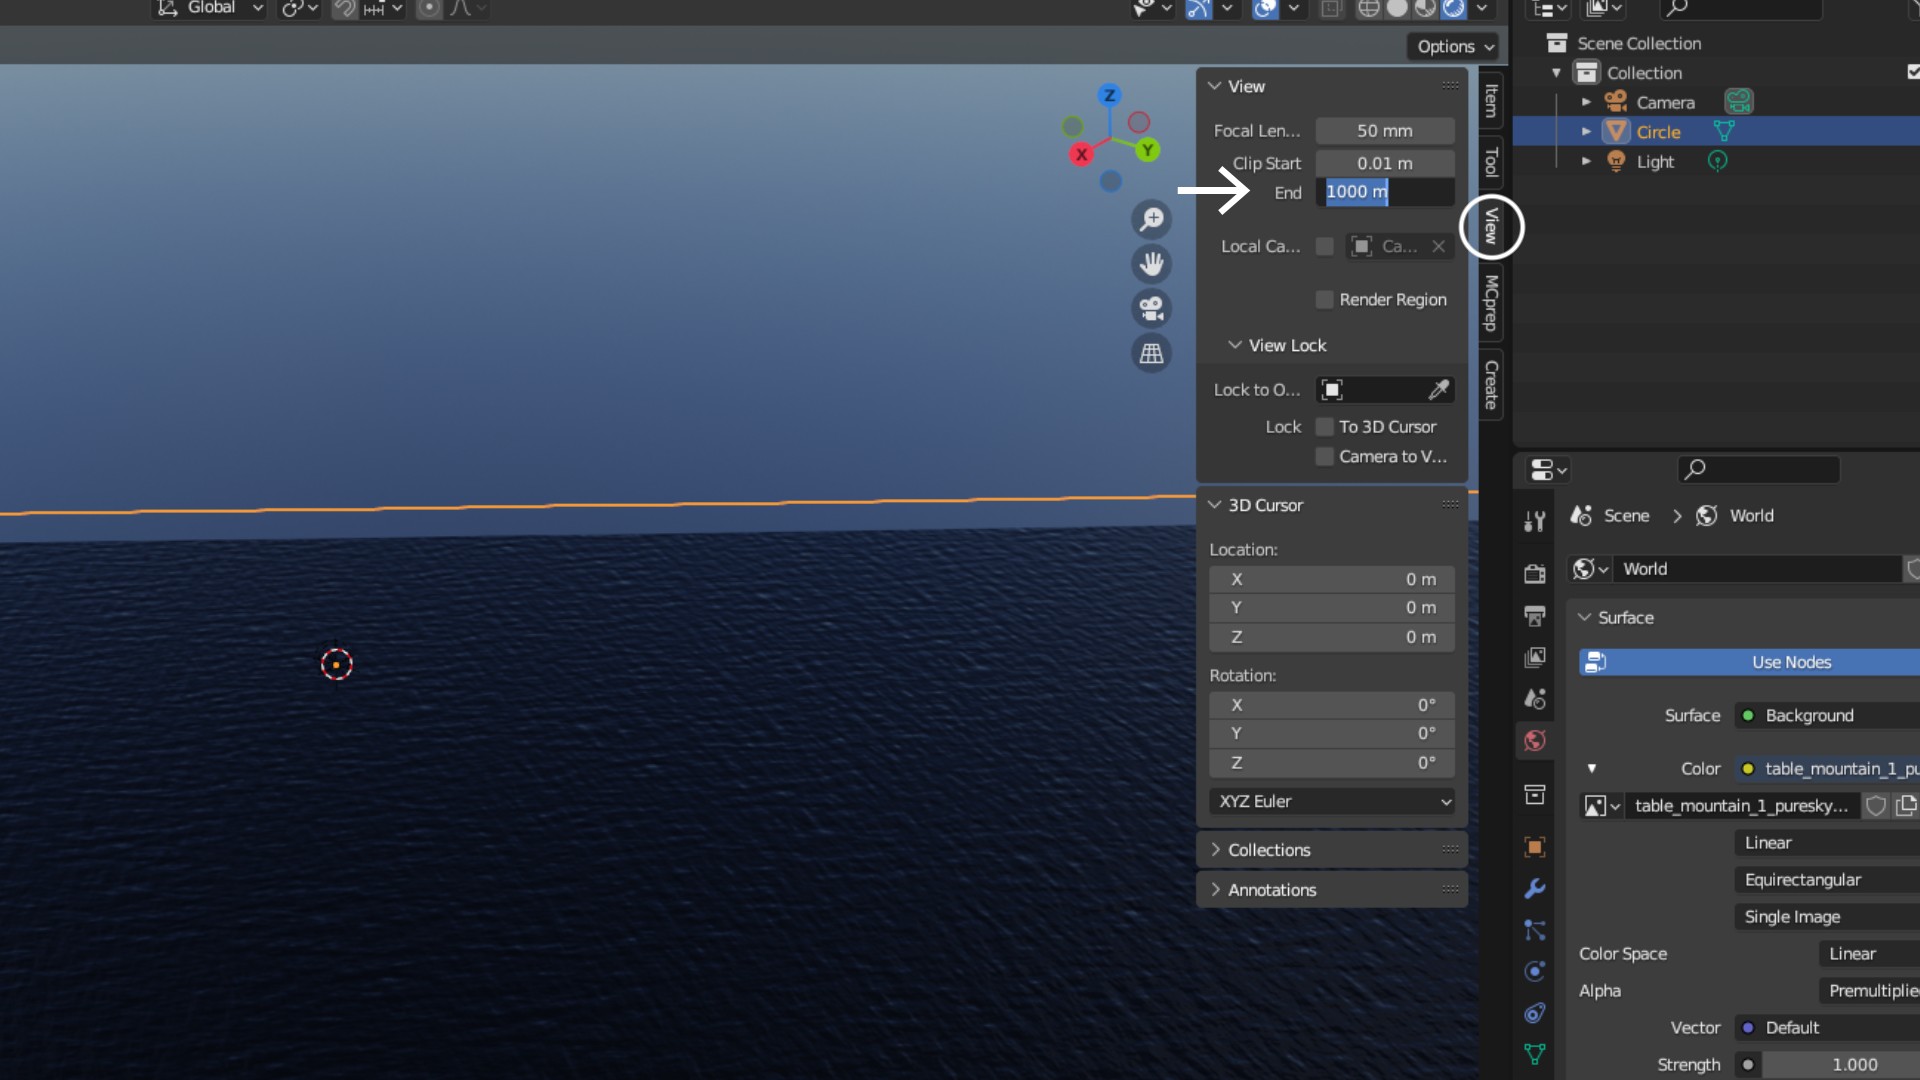The width and height of the screenshot is (1920, 1080).
Task: Open the Options dropdown button
Action: click(1455, 47)
